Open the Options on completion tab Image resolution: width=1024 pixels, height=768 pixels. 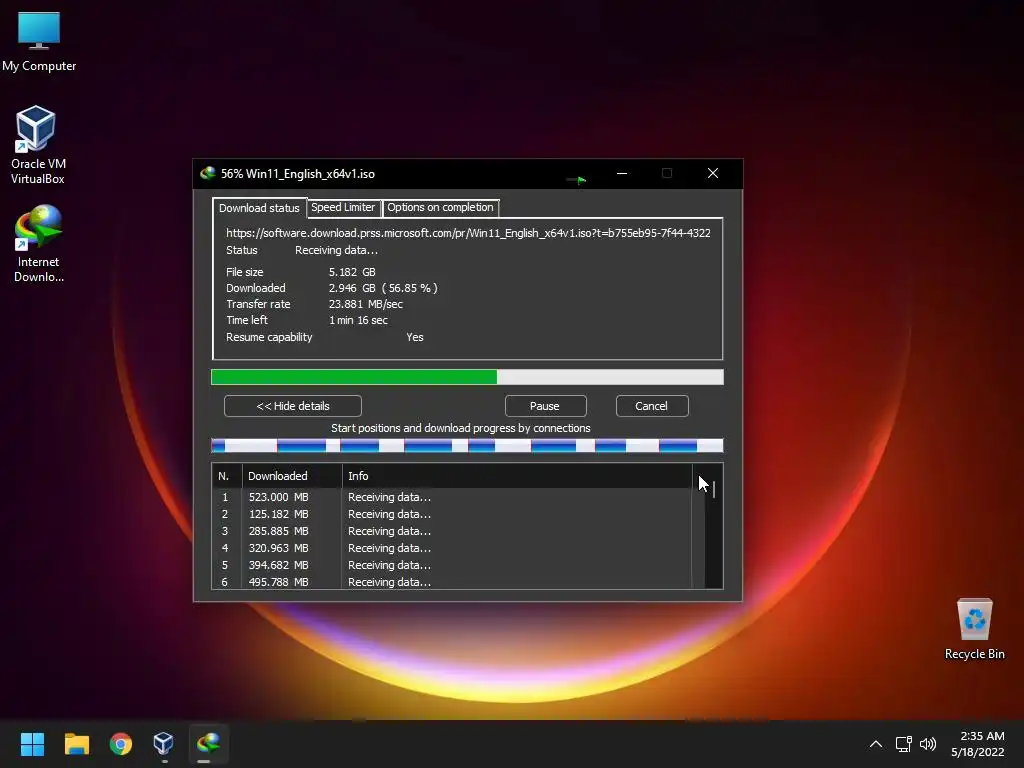(x=440, y=207)
